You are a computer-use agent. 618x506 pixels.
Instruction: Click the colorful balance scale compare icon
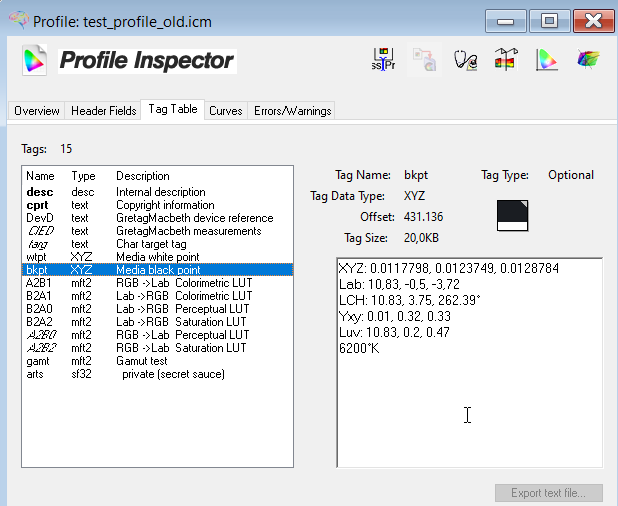pos(506,60)
